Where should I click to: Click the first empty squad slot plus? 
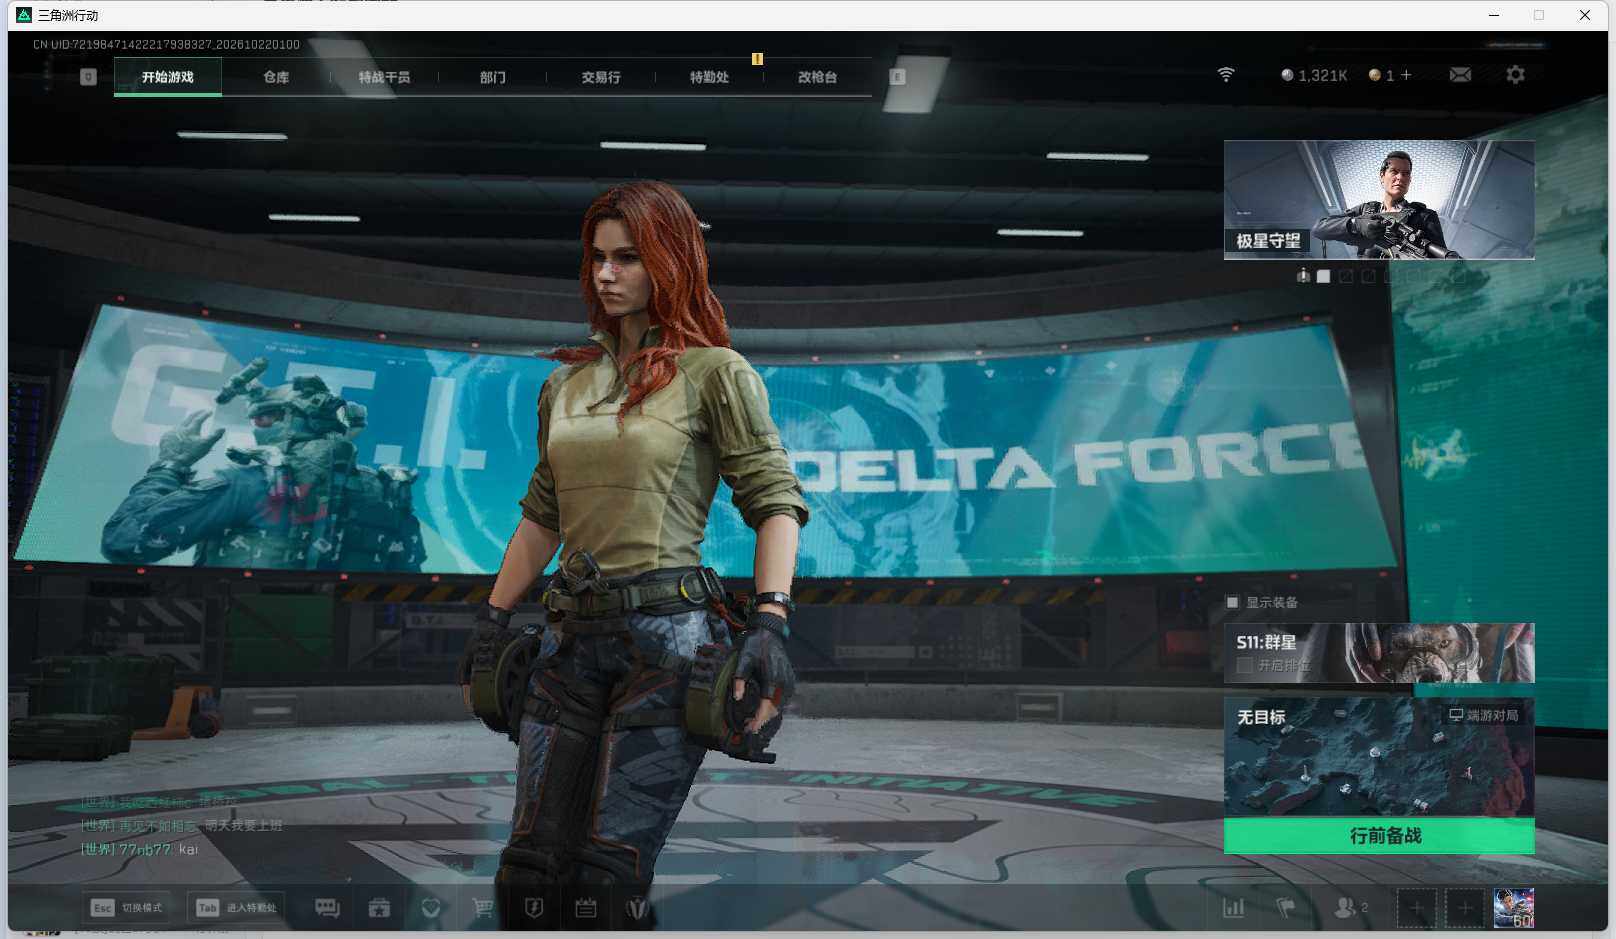coord(1417,908)
